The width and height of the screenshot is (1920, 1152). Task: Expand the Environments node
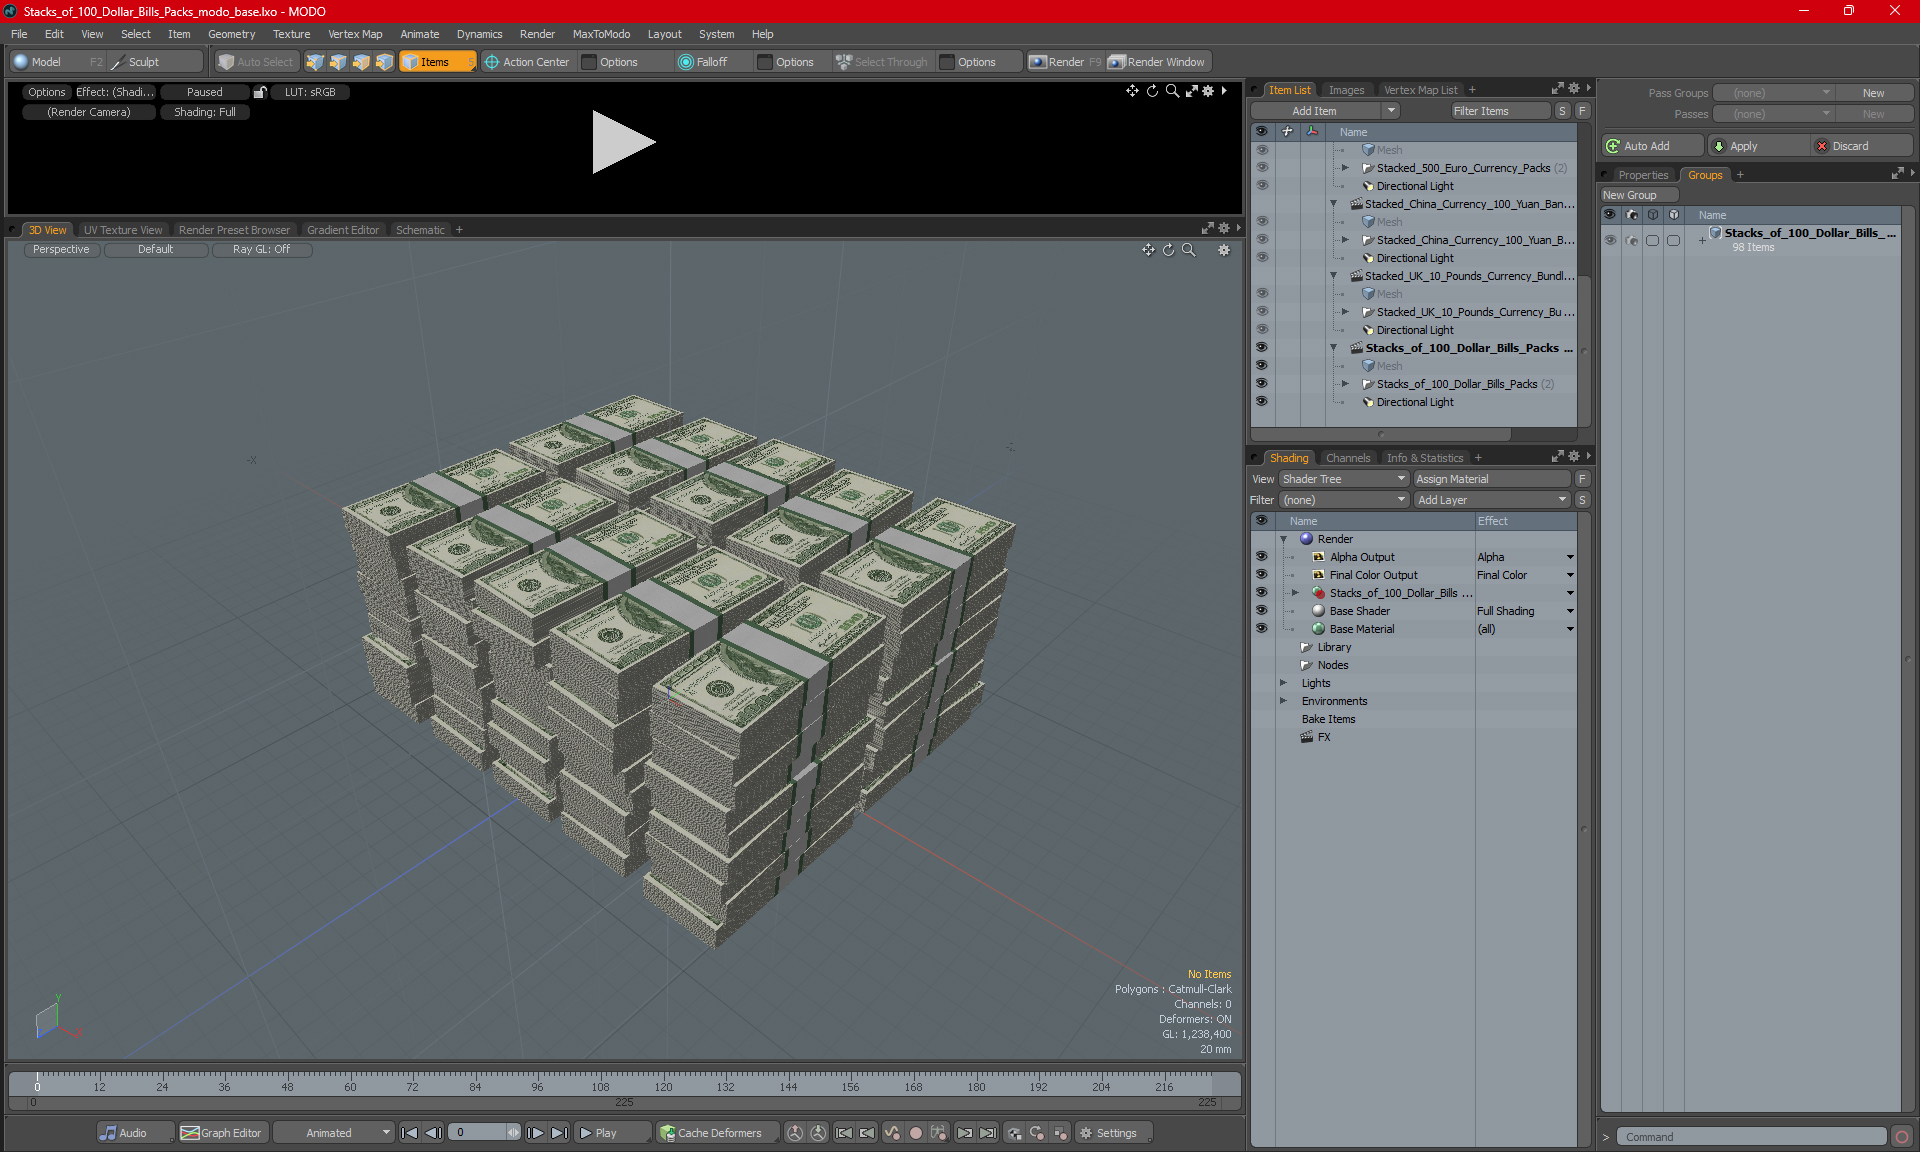coord(1284,701)
